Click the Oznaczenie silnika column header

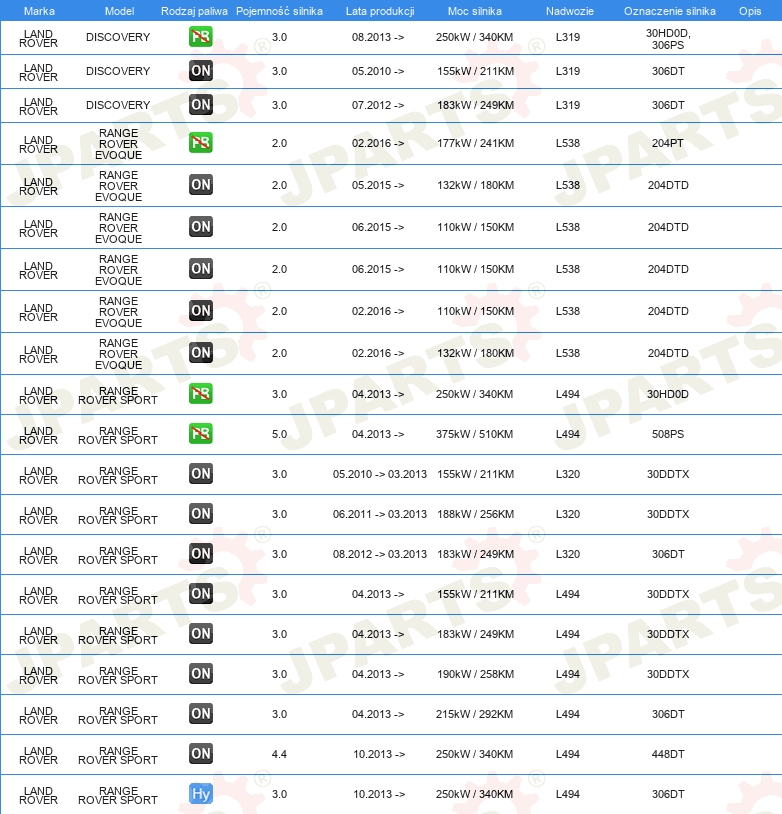click(669, 10)
